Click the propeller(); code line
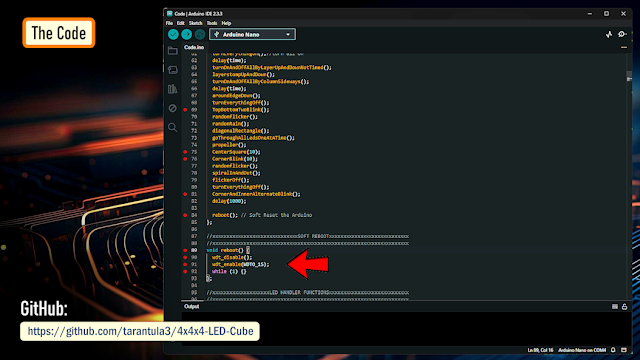 pos(229,145)
